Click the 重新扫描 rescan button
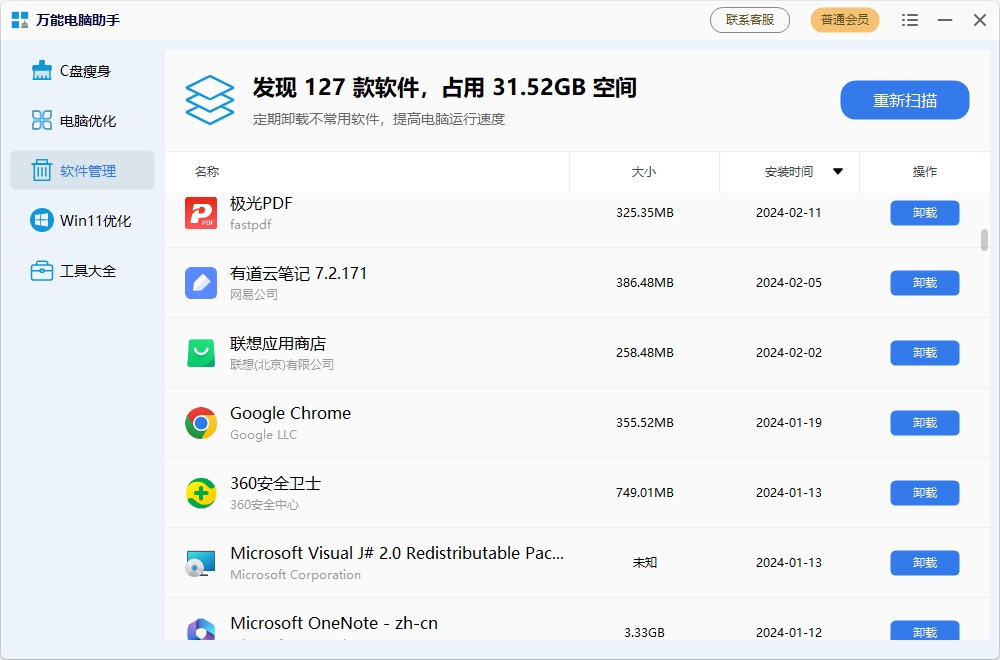The height and width of the screenshot is (660, 1000). [904, 100]
